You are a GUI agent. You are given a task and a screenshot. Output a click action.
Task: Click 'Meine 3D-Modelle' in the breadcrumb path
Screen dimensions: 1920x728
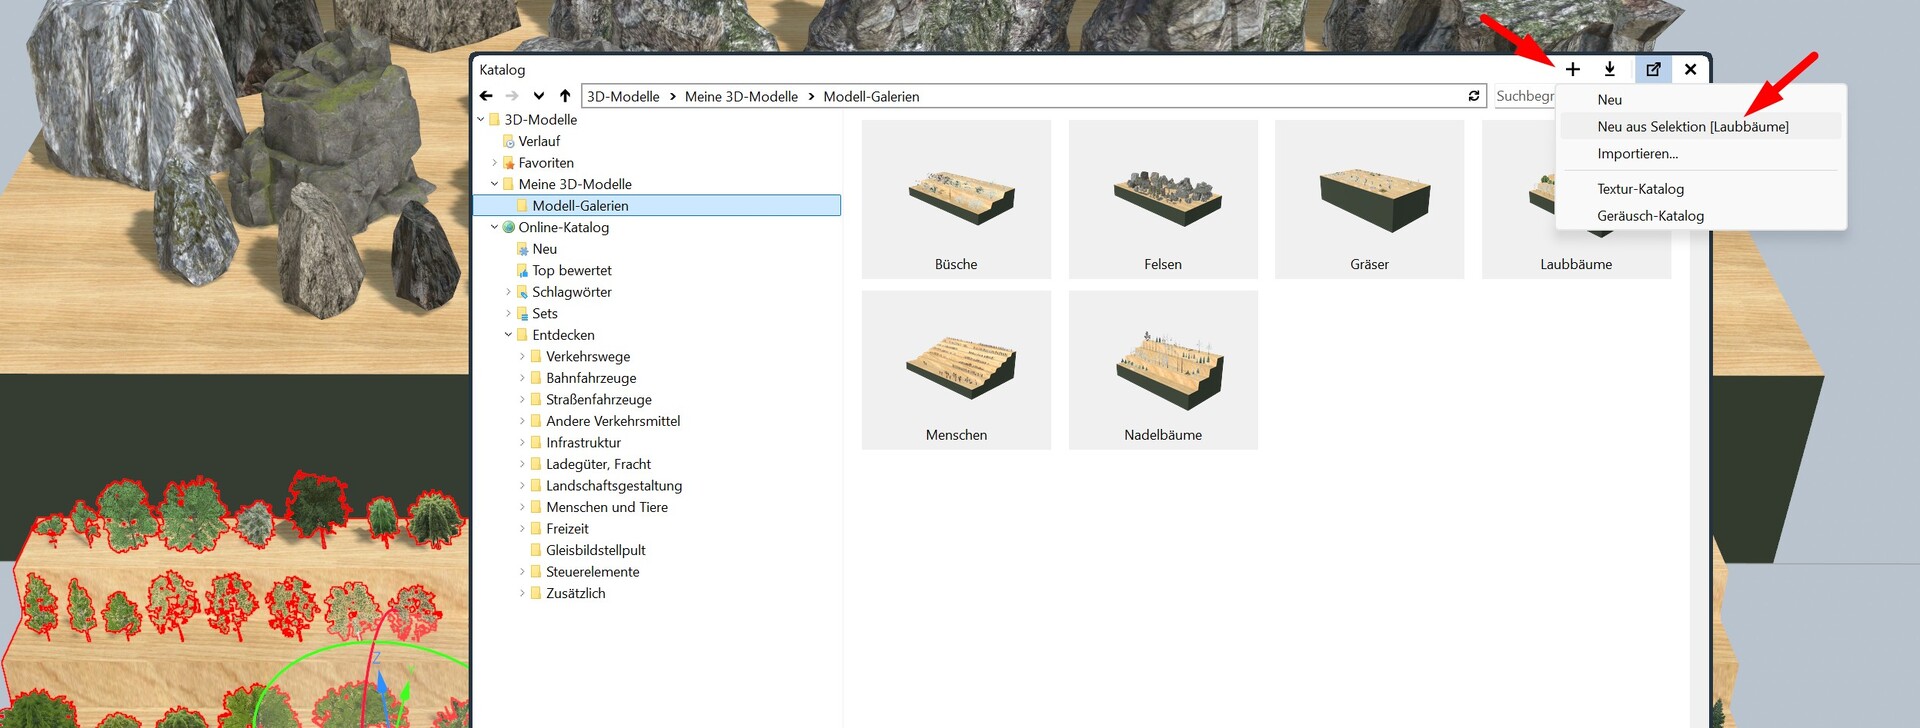[741, 97]
